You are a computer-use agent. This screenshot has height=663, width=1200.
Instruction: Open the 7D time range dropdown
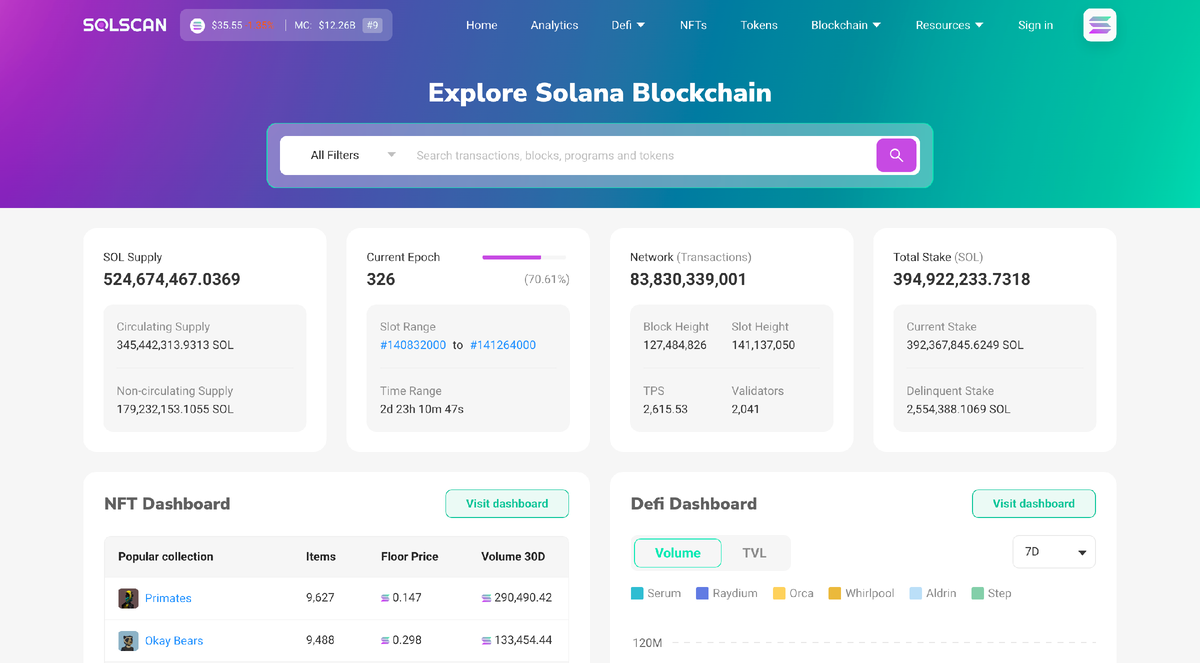[1054, 552]
